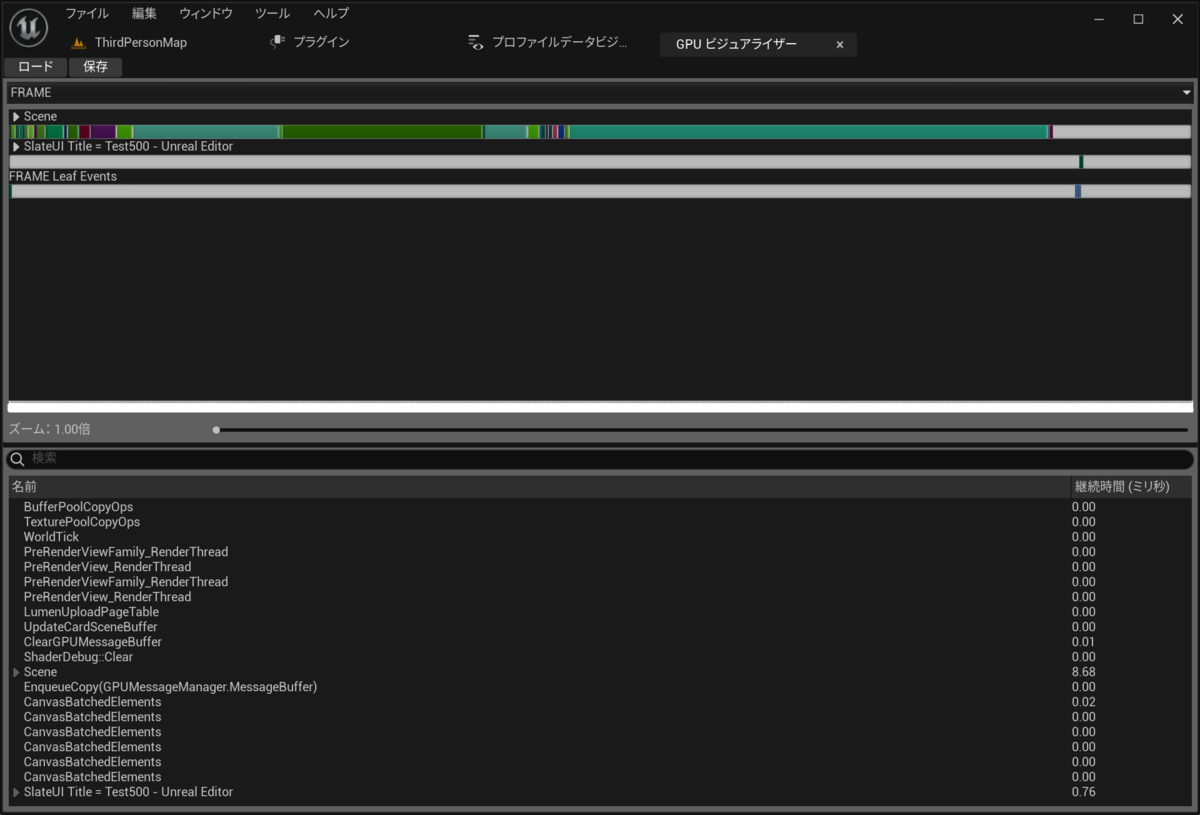This screenshot has height=815, width=1200.
Task: Click the large teal segment in Scene bar
Action: (x=808, y=132)
